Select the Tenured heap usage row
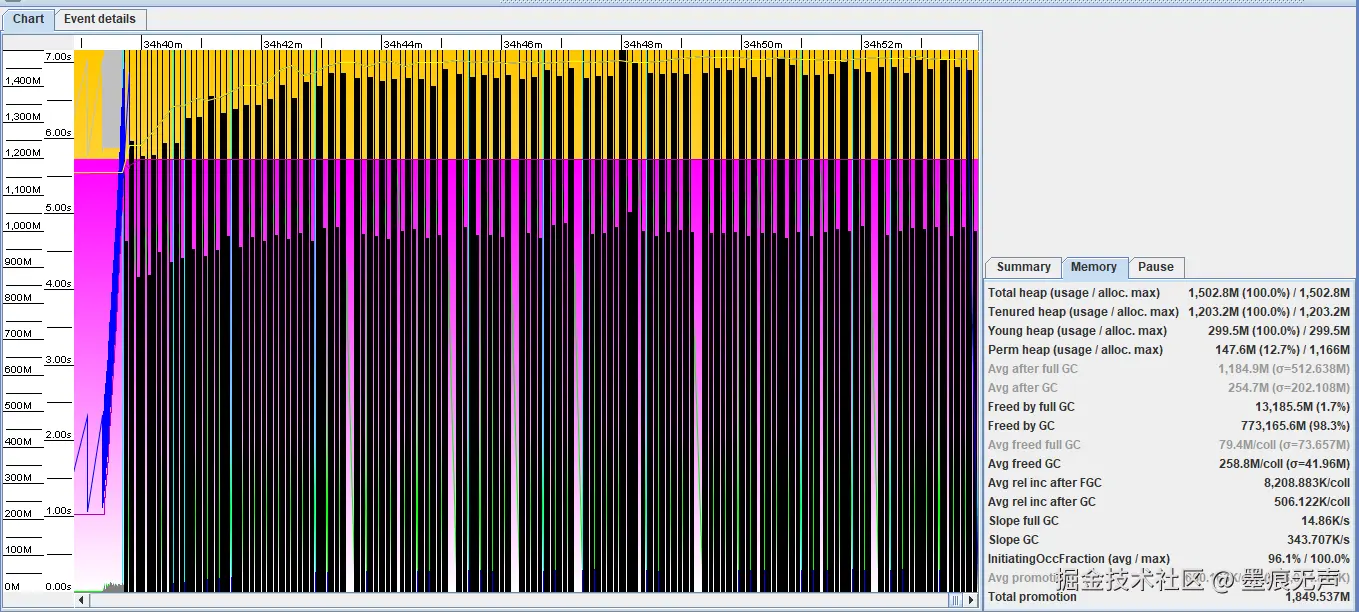The width and height of the screenshot is (1359, 612). tap(1168, 312)
